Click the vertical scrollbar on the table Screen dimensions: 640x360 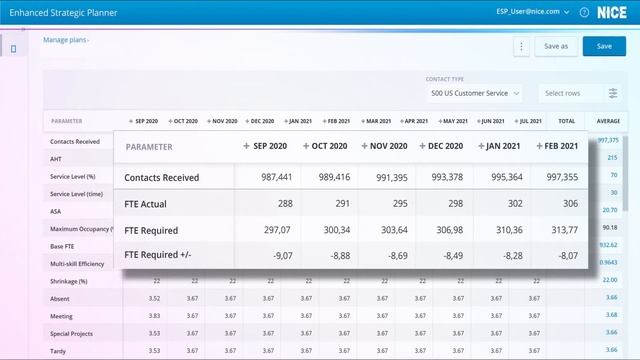625,173
